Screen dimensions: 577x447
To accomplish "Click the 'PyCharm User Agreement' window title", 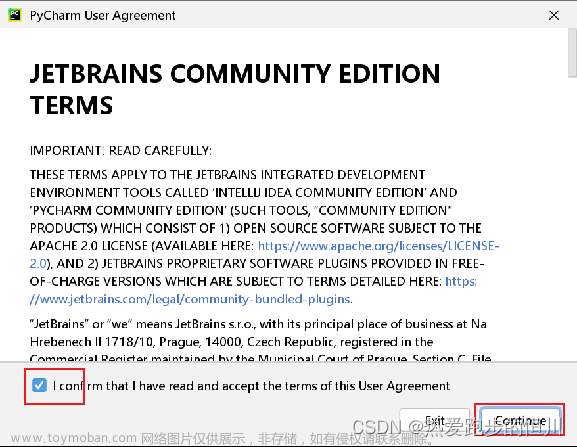I will coord(103,15).
